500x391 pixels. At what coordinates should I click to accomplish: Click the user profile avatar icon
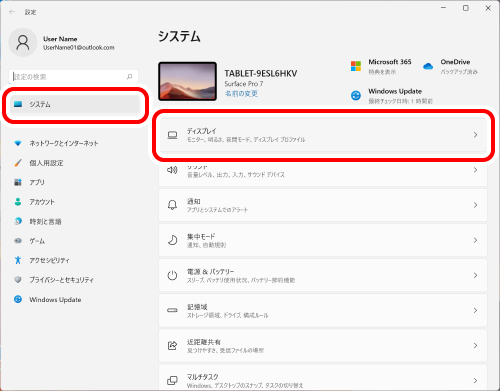tap(23, 43)
